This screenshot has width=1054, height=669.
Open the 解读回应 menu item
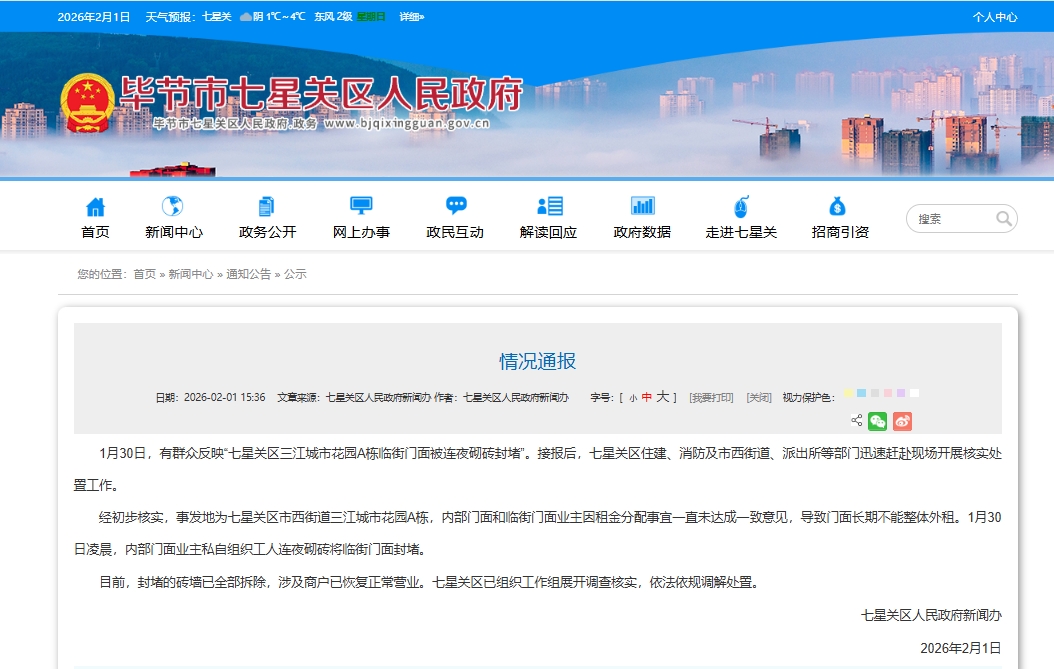point(548,232)
